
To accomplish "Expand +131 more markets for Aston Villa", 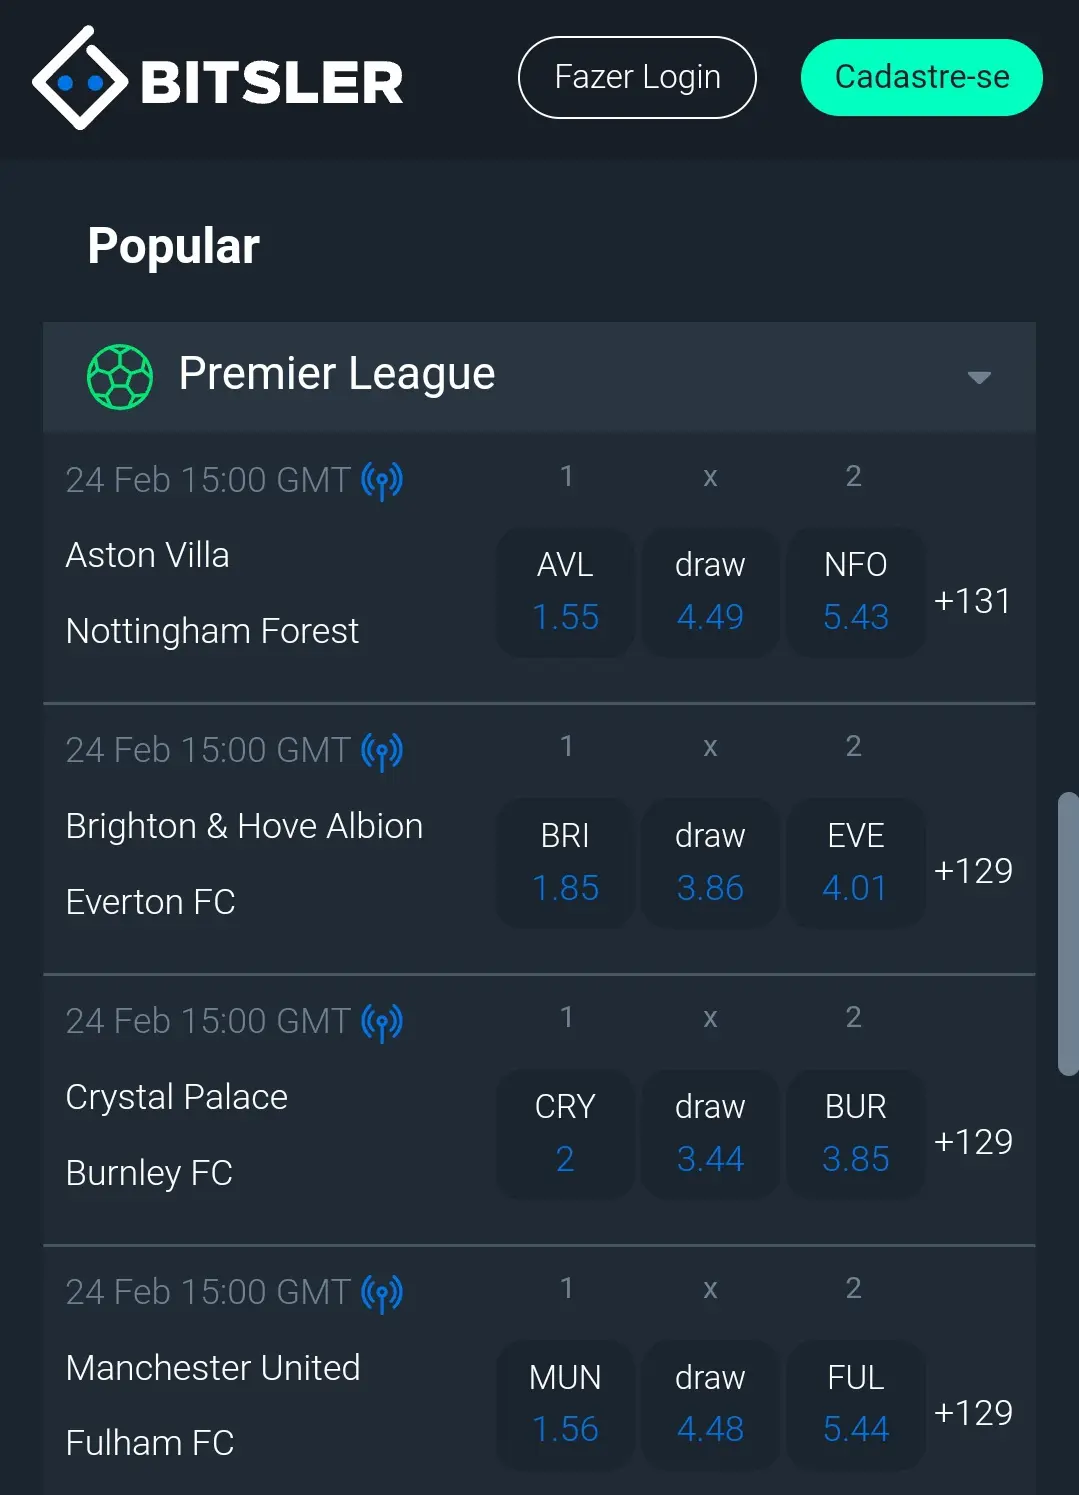I will click(x=972, y=601).
